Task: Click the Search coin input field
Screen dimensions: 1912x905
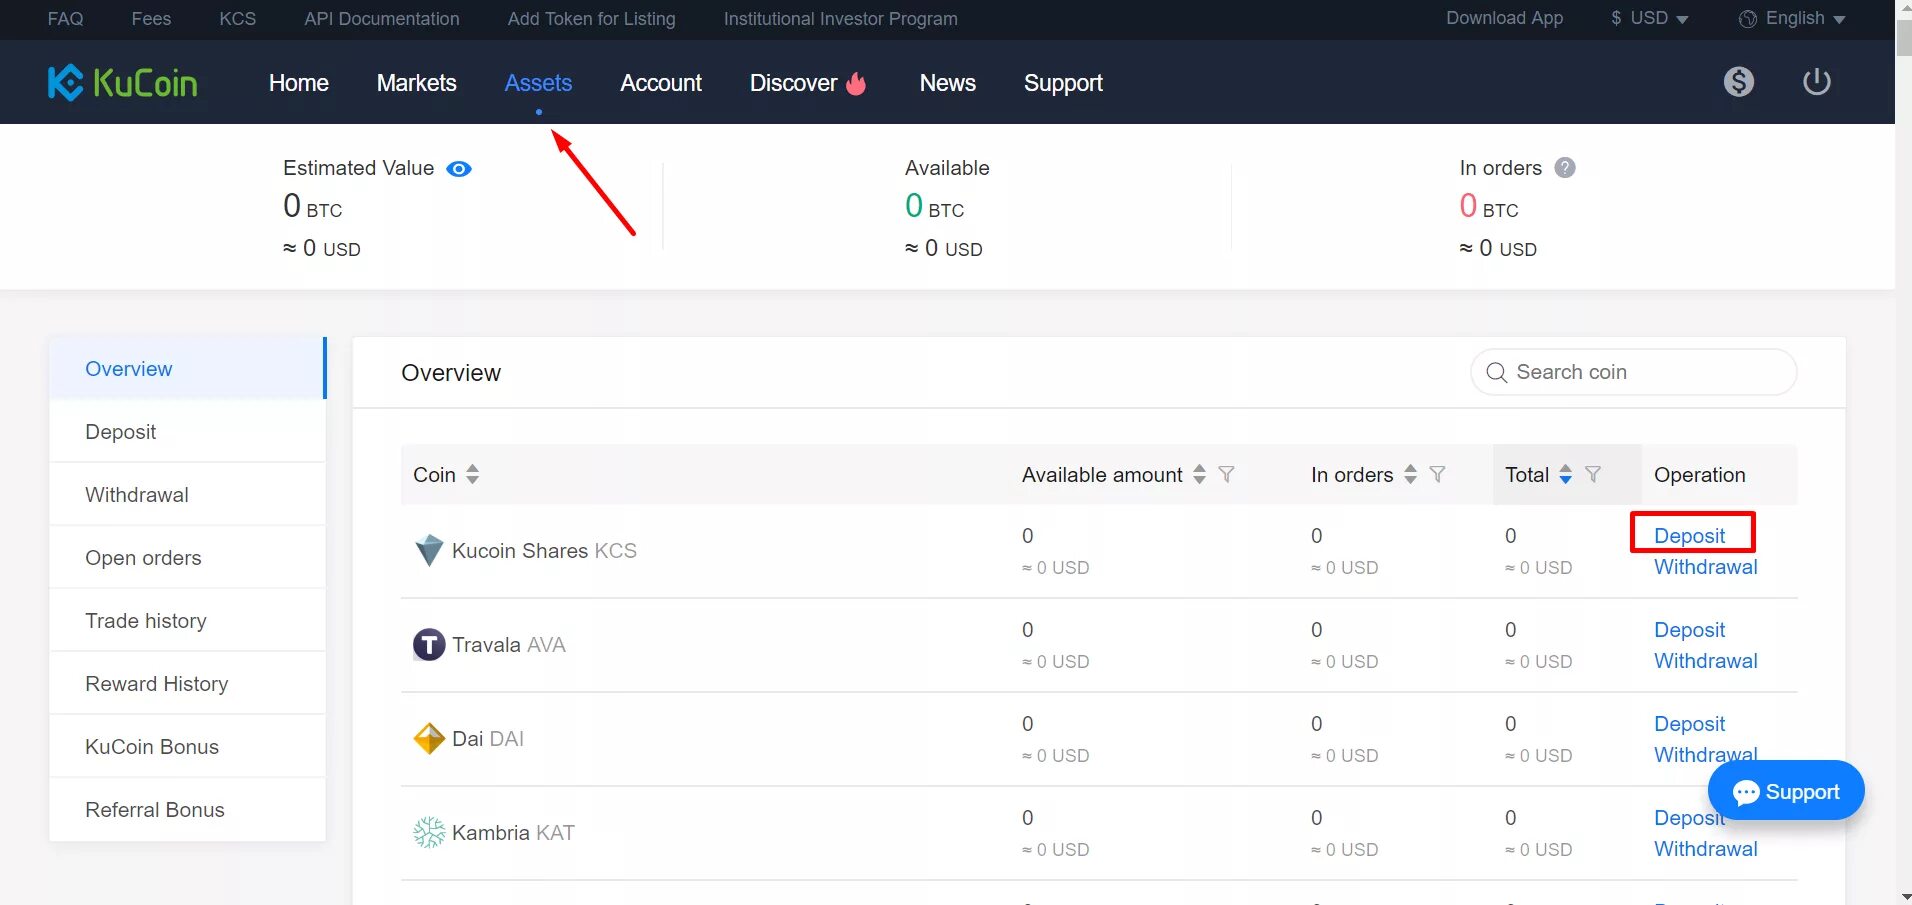Action: [x=1634, y=372]
